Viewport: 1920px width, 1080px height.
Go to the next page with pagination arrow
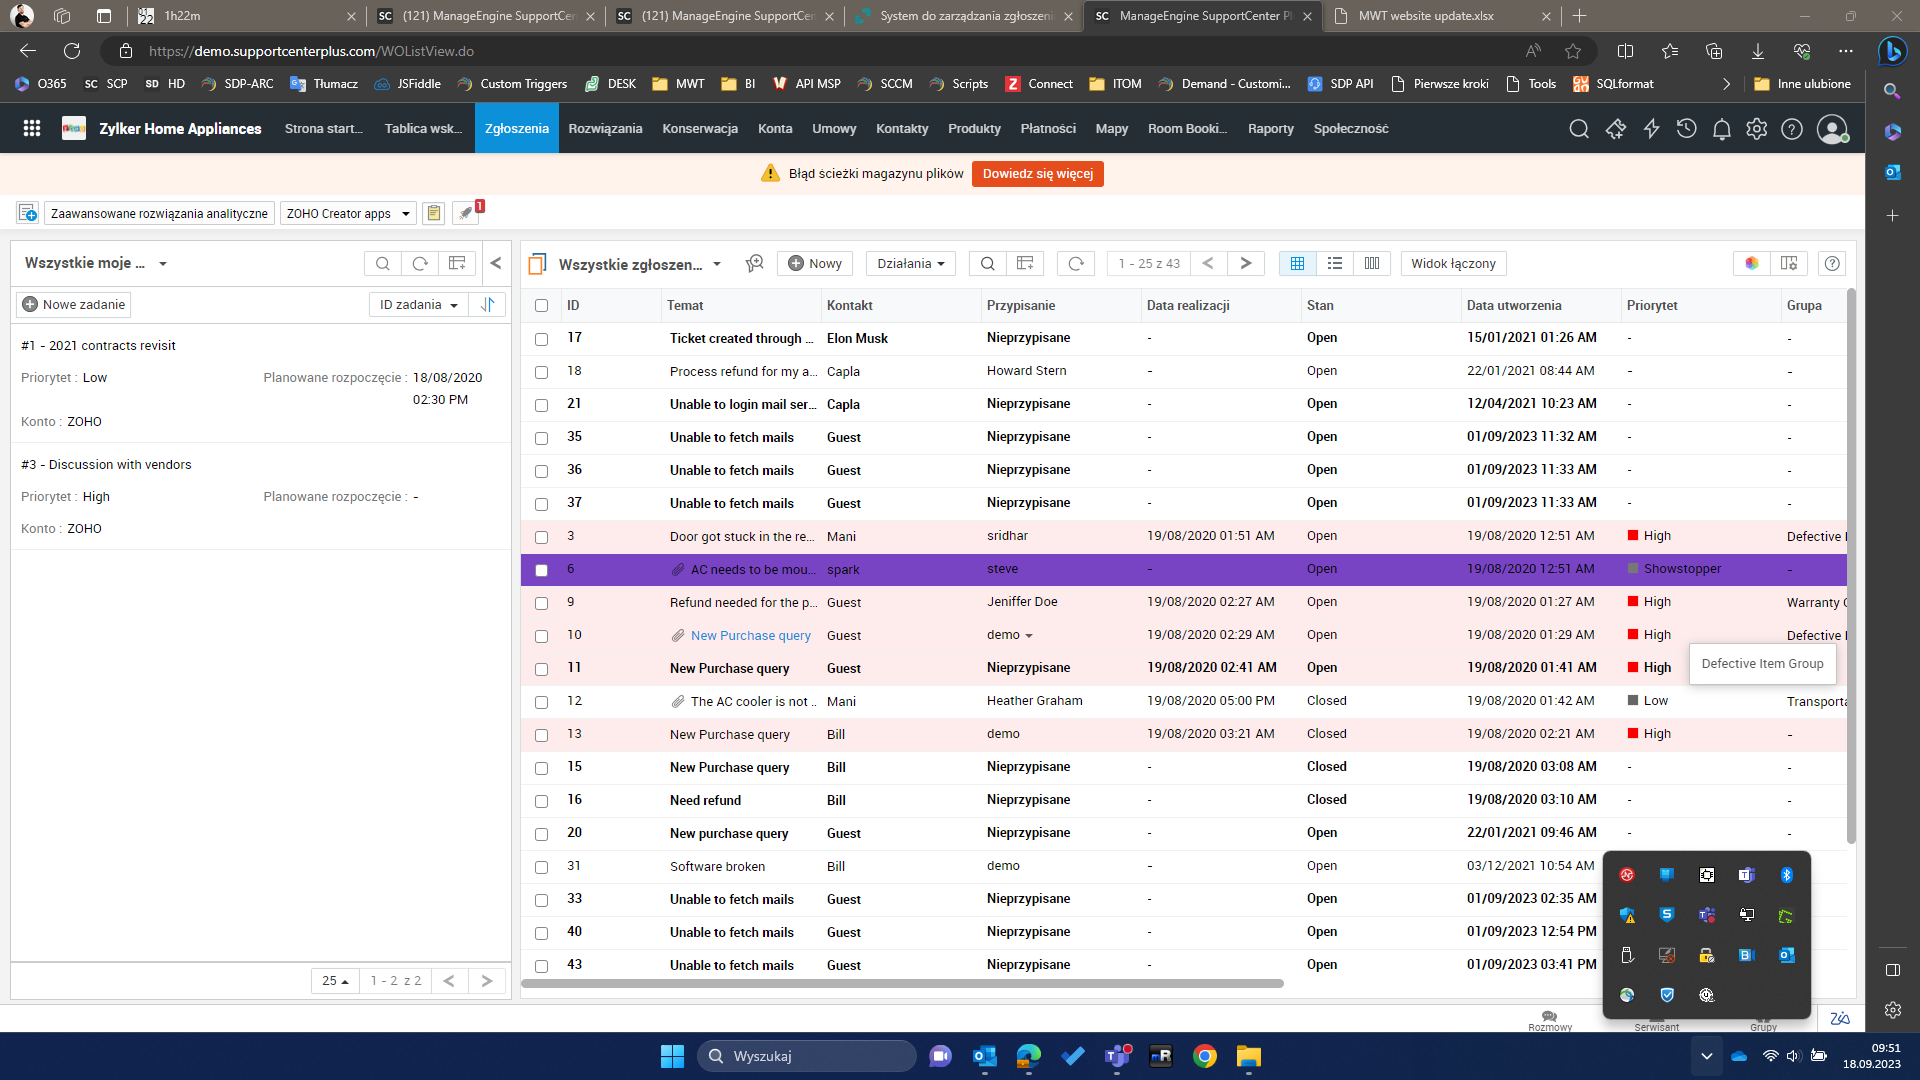click(1246, 263)
